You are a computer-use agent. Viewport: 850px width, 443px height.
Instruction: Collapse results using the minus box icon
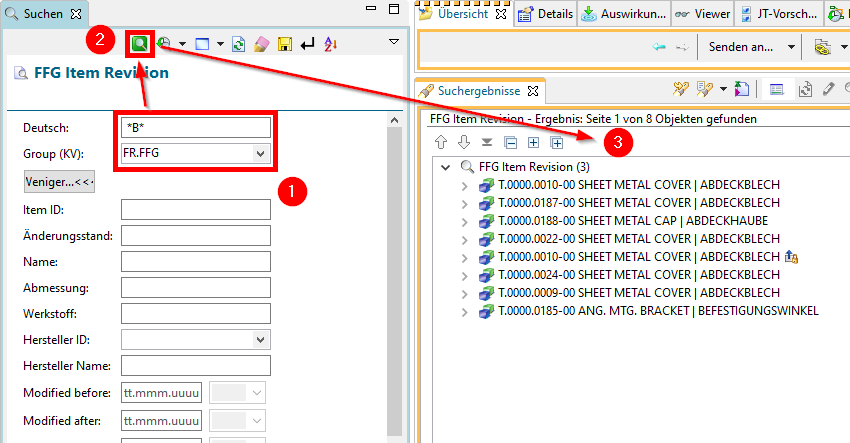coord(509,142)
